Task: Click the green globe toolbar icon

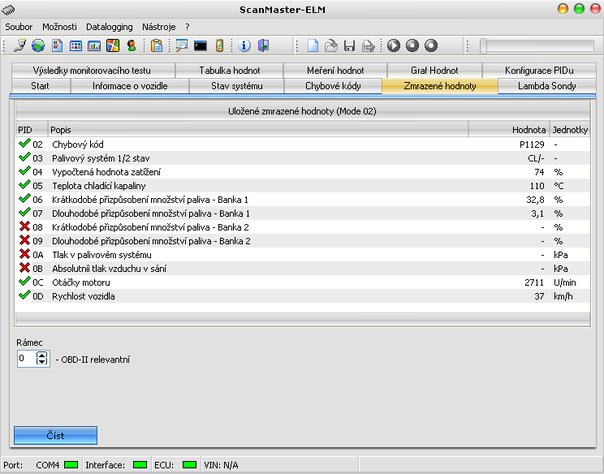Action: 38,45
